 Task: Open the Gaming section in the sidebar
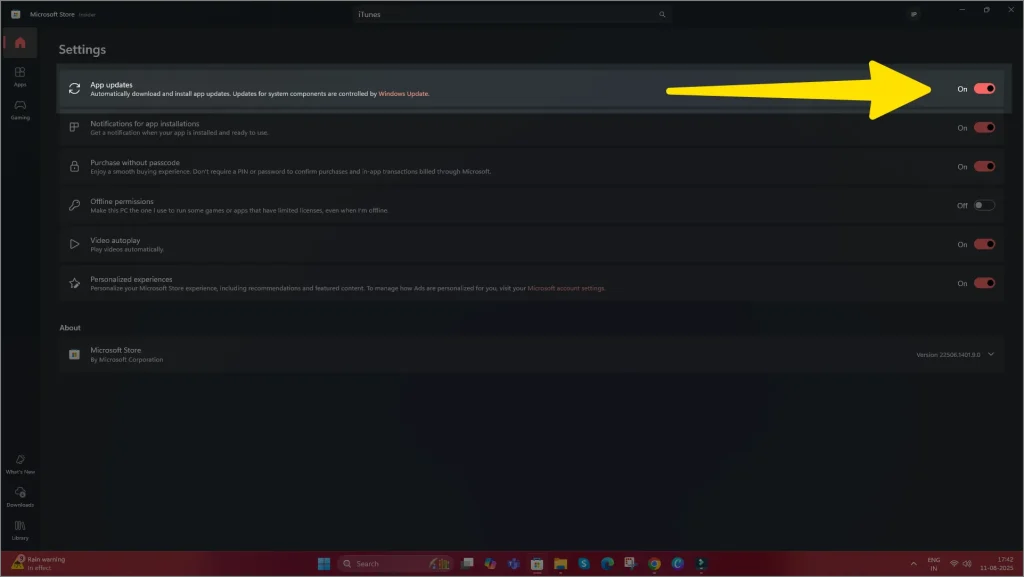click(x=19, y=110)
